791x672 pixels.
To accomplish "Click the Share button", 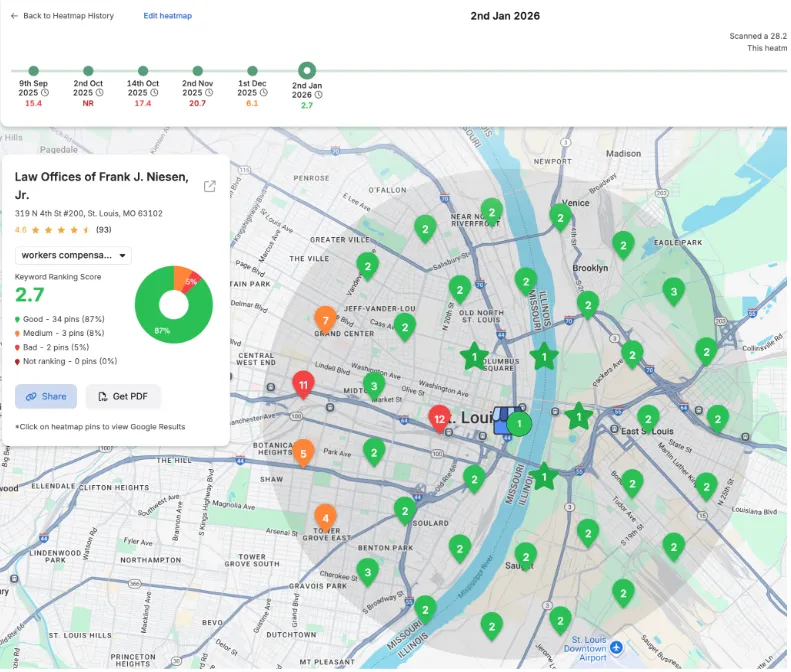I will pos(46,397).
